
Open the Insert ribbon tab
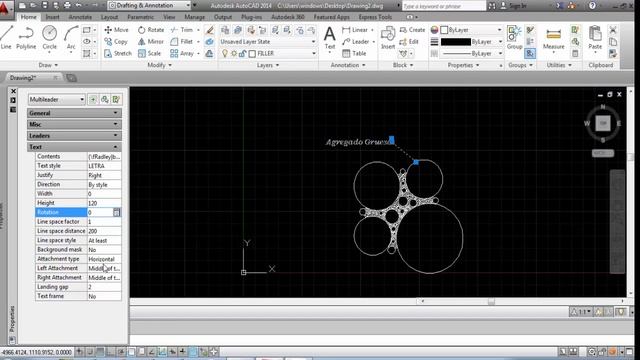[x=53, y=17]
